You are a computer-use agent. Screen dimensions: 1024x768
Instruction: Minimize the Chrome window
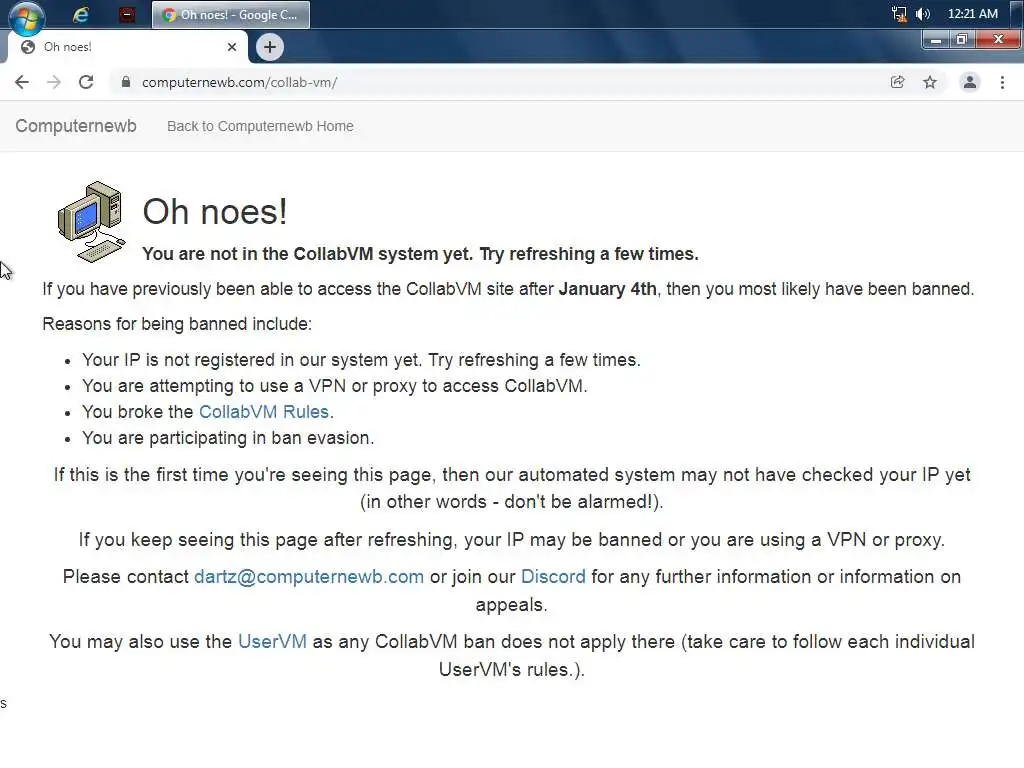point(935,40)
